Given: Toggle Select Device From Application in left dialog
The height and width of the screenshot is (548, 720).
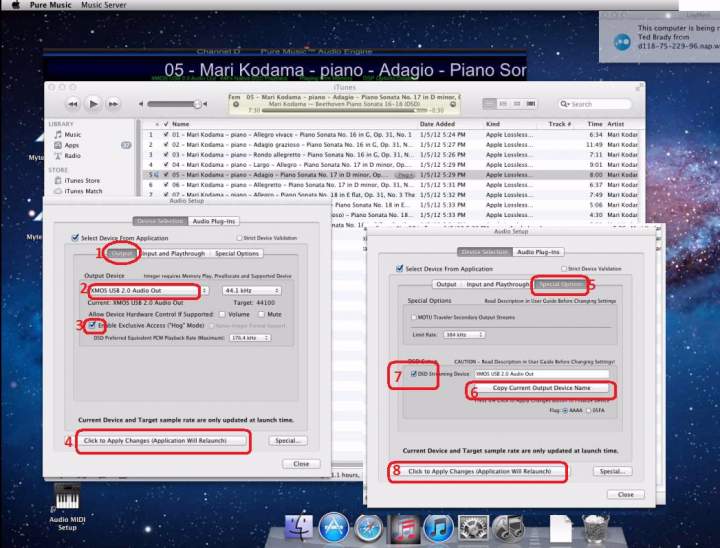Looking at the screenshot, I should 75,238.
